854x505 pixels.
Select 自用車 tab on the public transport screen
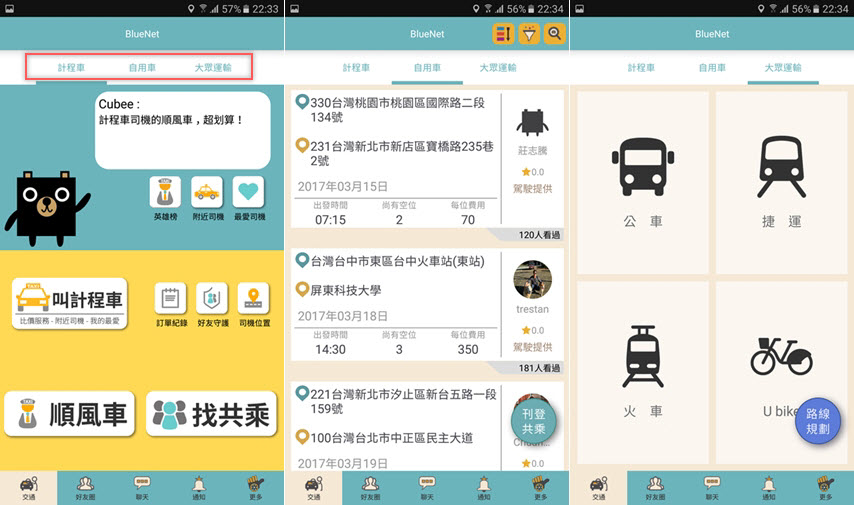(x=712, y=68)
